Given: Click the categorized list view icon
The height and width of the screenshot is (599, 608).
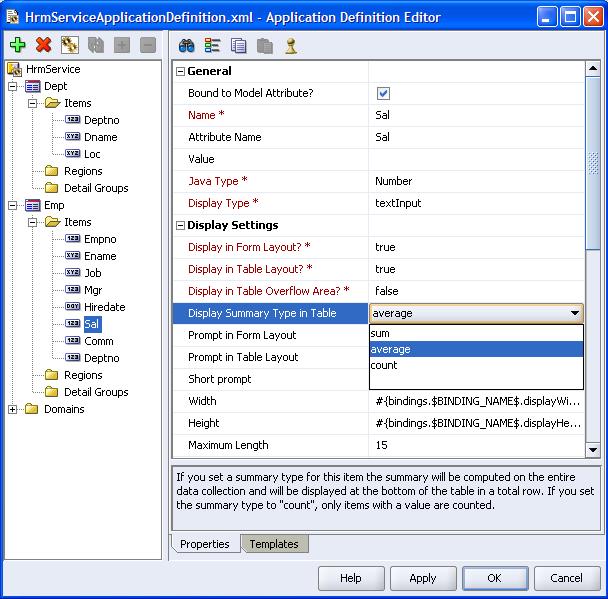Looking at the screenshot, I should coord(212,45).
